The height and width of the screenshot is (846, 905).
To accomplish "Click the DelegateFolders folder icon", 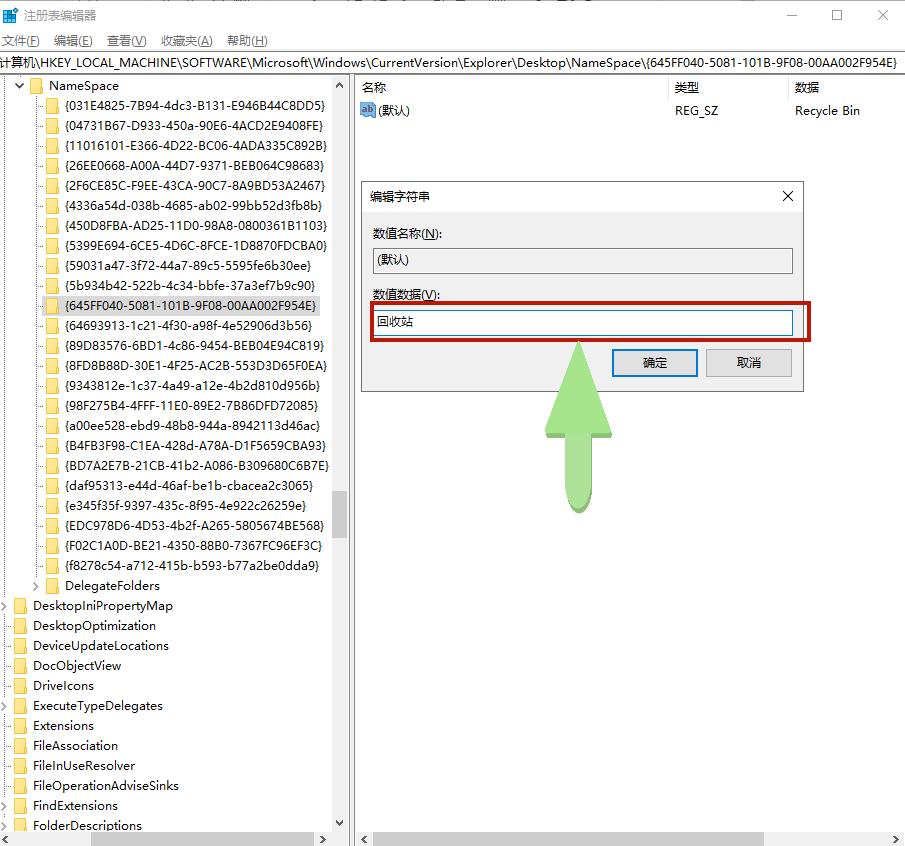I will coord(52,586).
